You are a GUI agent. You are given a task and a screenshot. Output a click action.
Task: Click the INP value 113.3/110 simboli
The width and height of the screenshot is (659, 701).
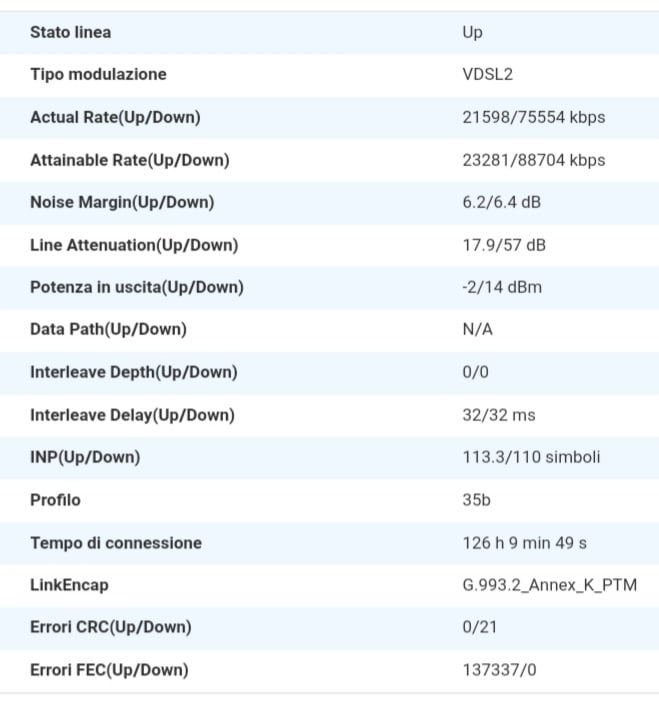click(531, 457)
